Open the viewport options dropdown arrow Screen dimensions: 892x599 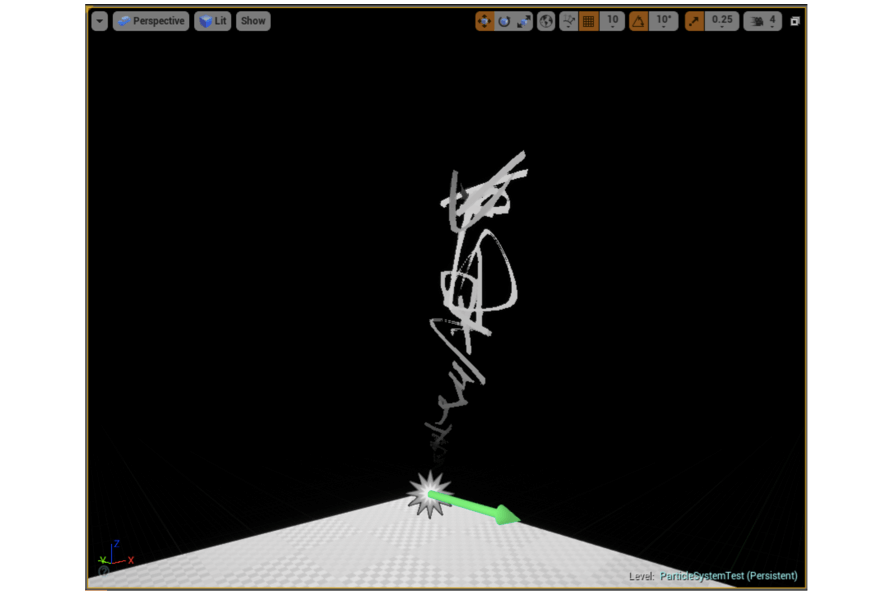click(x=99, y=21)
